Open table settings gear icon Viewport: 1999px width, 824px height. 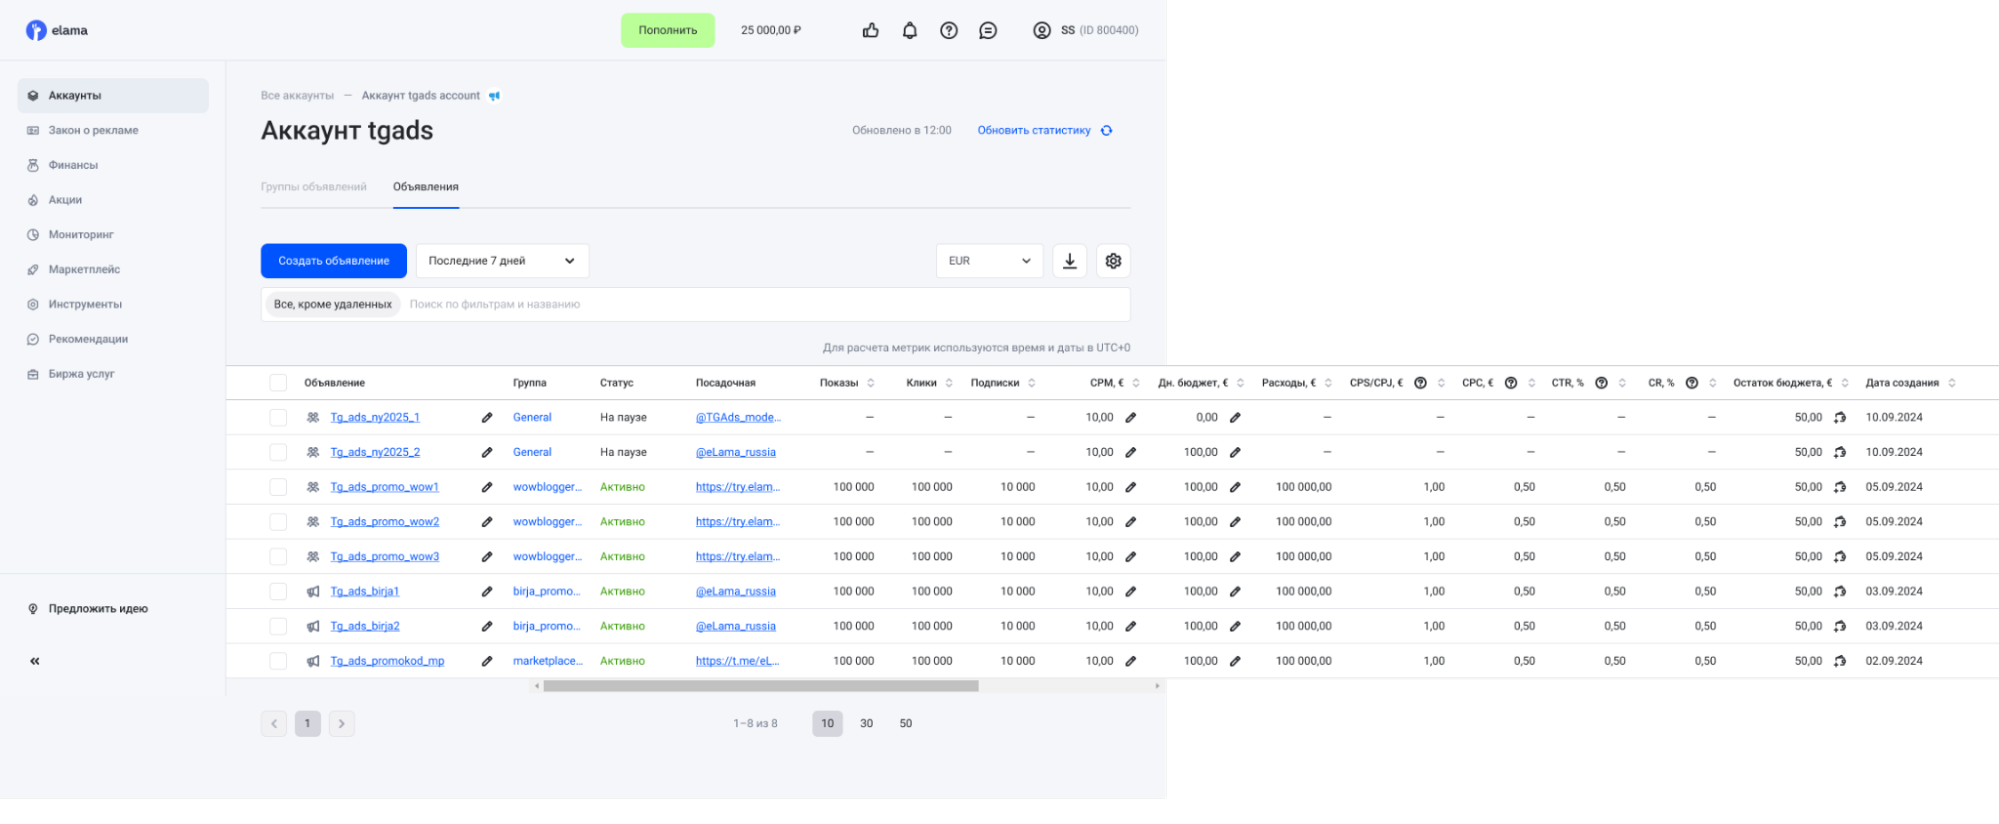[x=1113, y=261]
